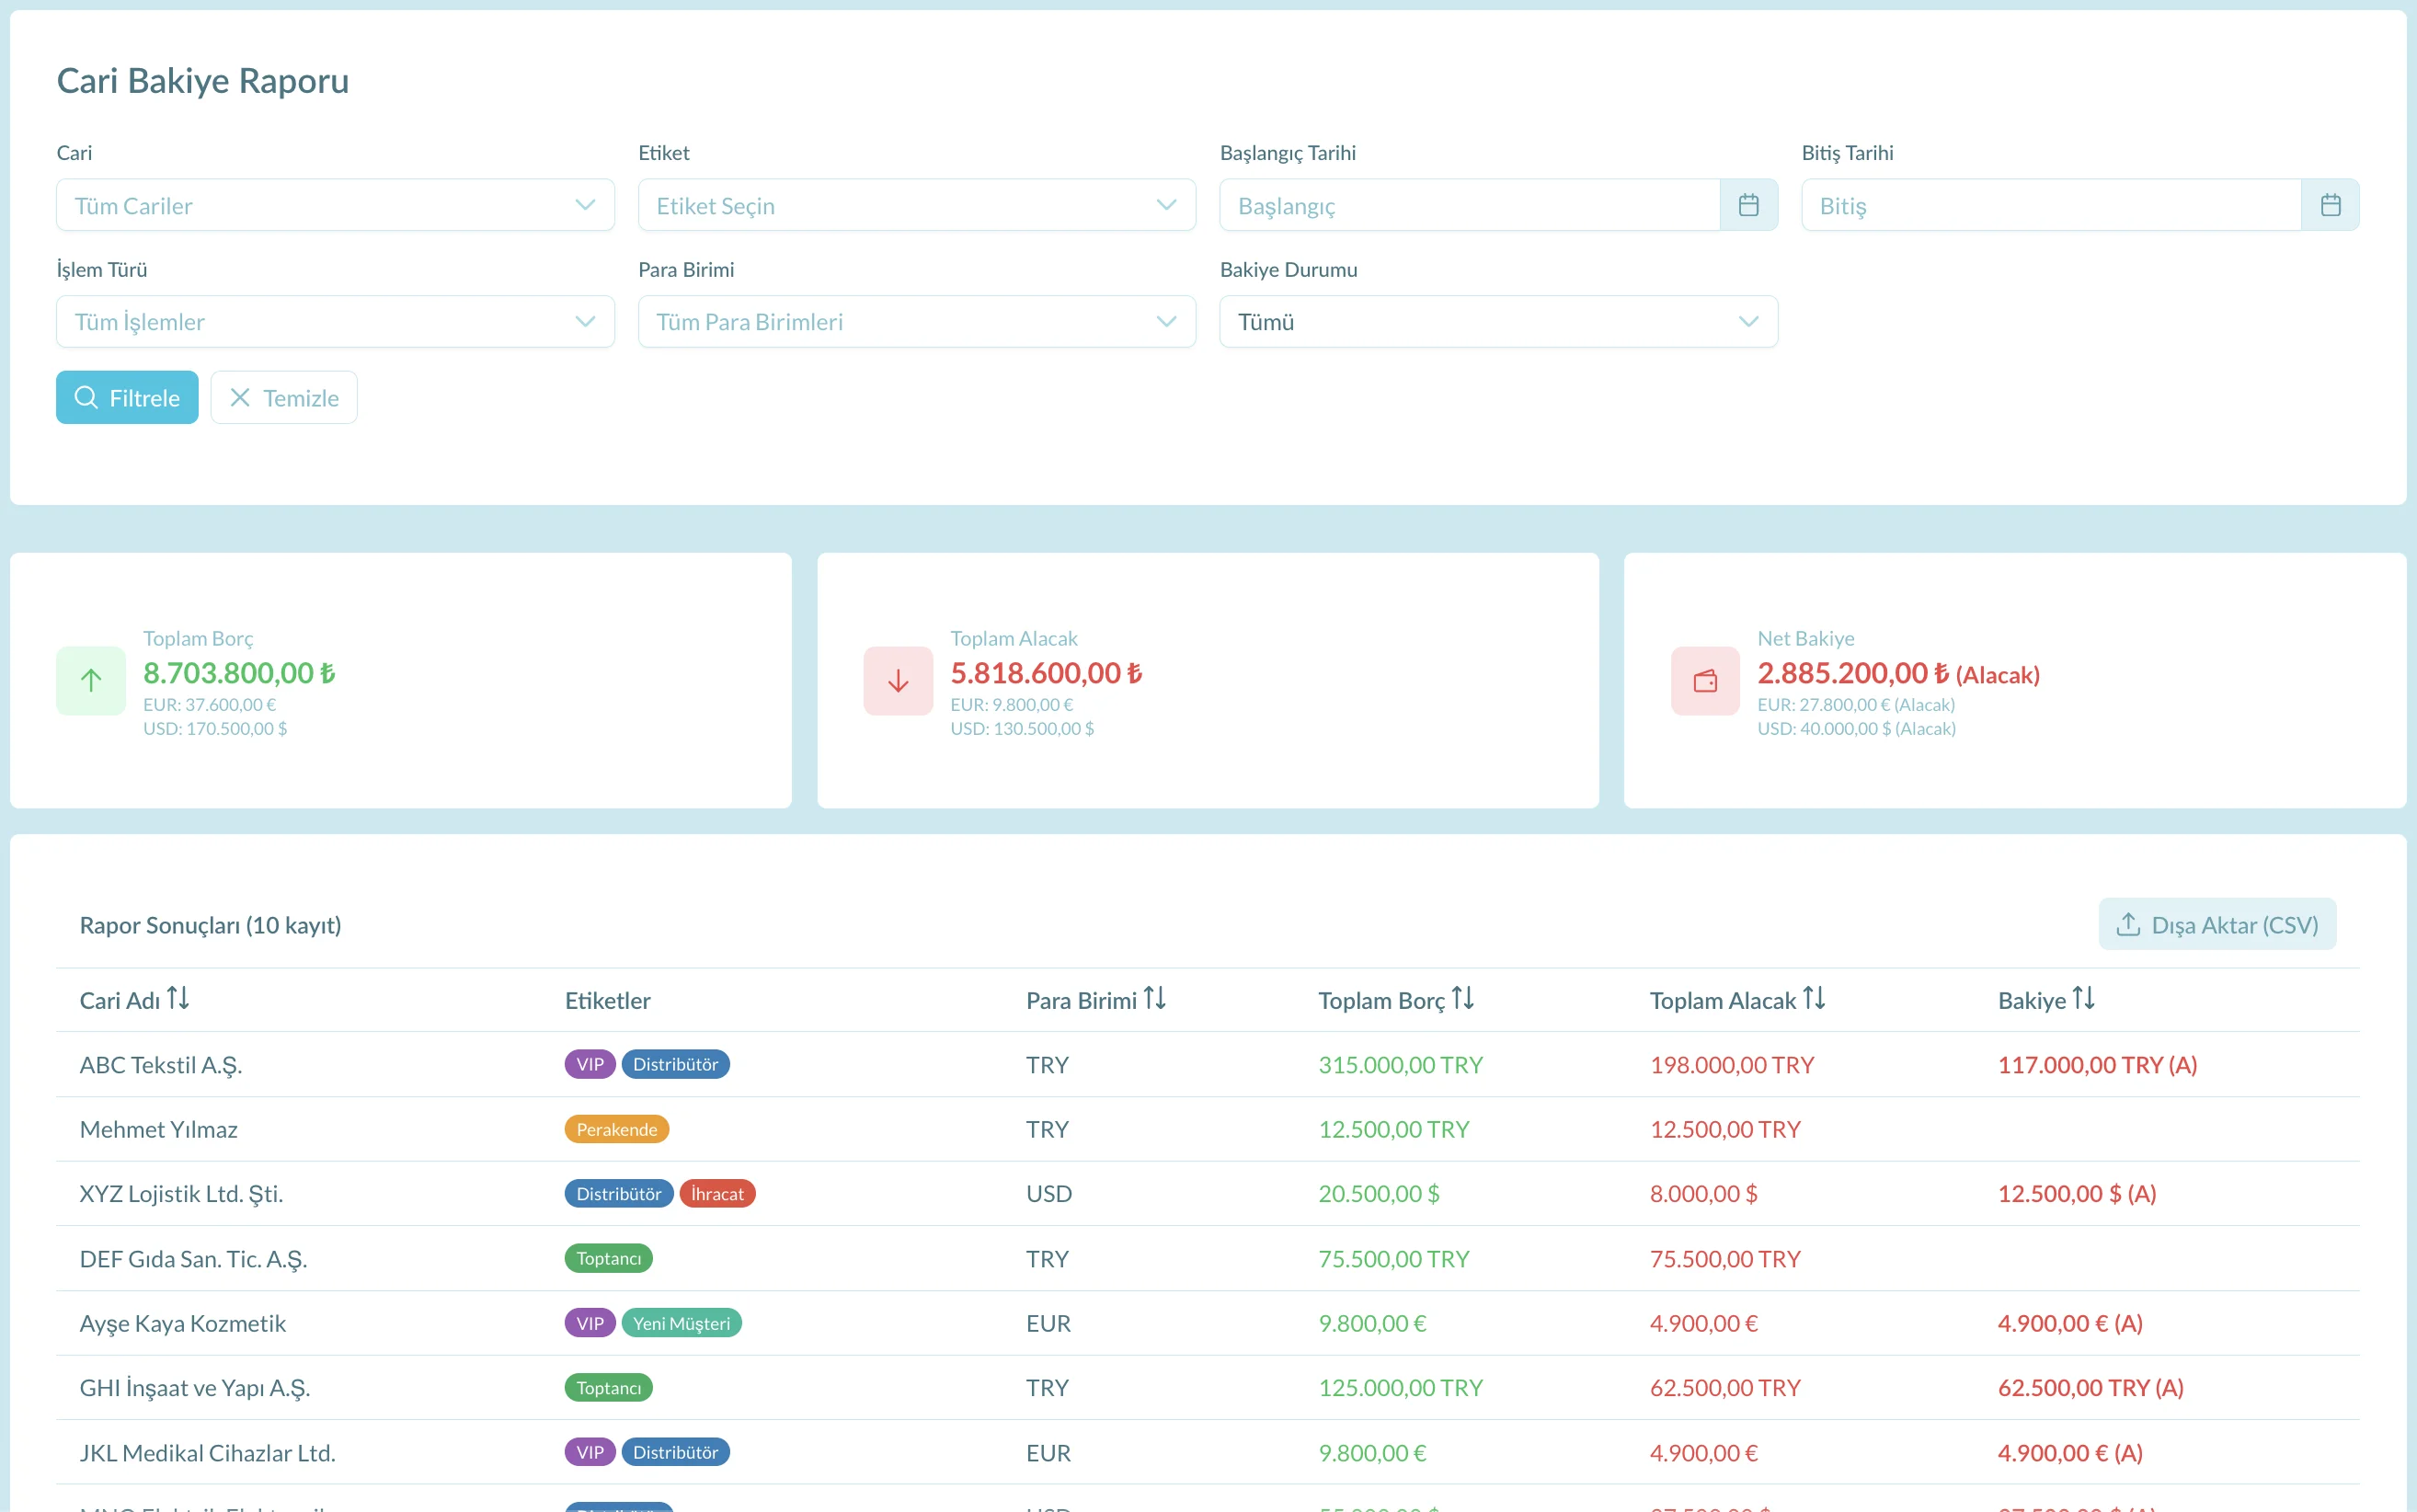The image size is (2417, 1512).
Task: Open the Bakiye Durumu Tümü dropdown
Action: 1498,321
